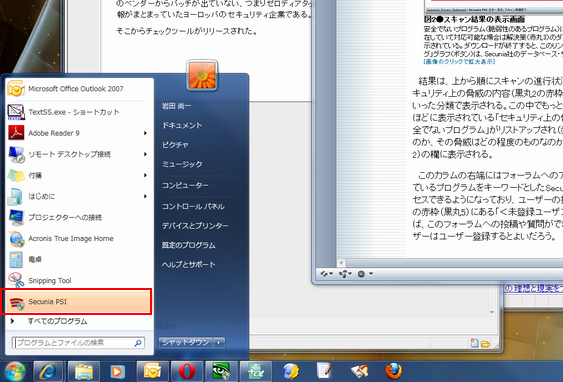Image resolution: width=563 pixels, height=382 pixels.
Task: Click the calculator (電卓) icon
Action: 16,260
